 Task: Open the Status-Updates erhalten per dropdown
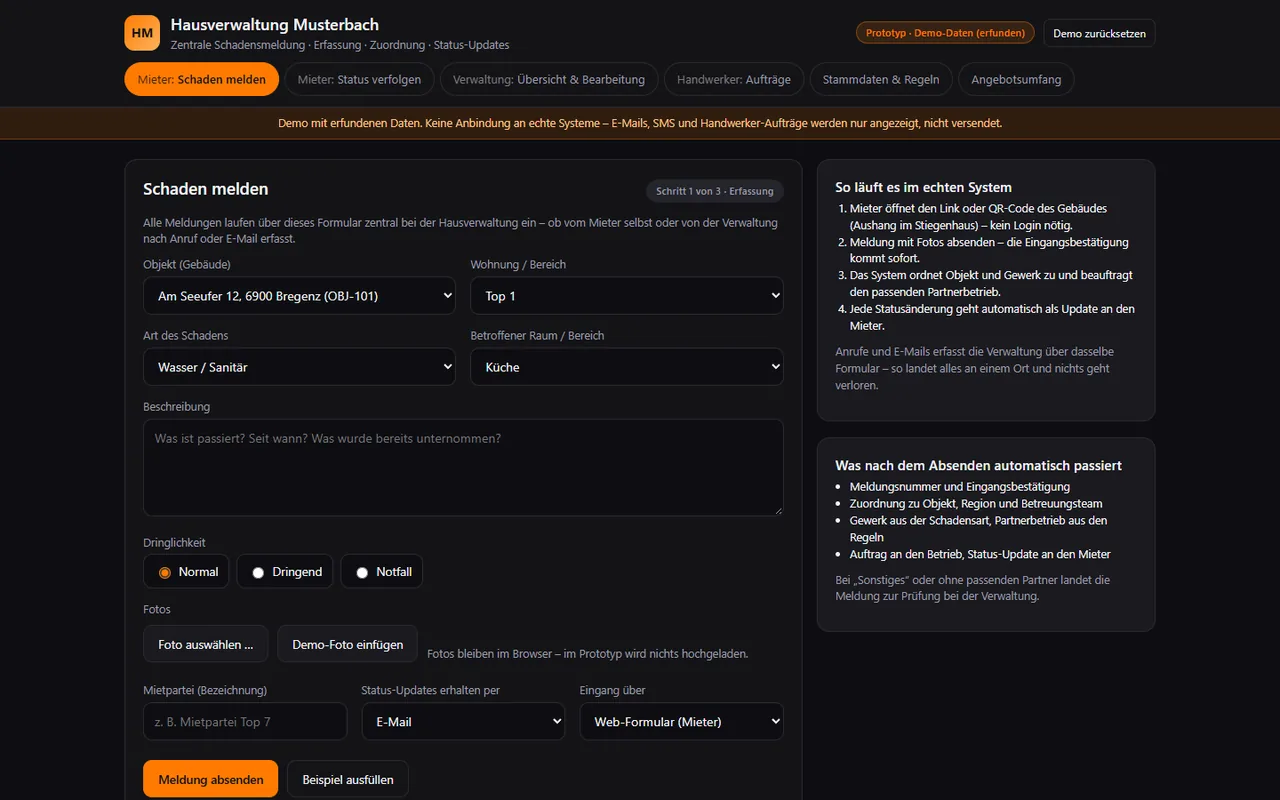click(463, 721)
